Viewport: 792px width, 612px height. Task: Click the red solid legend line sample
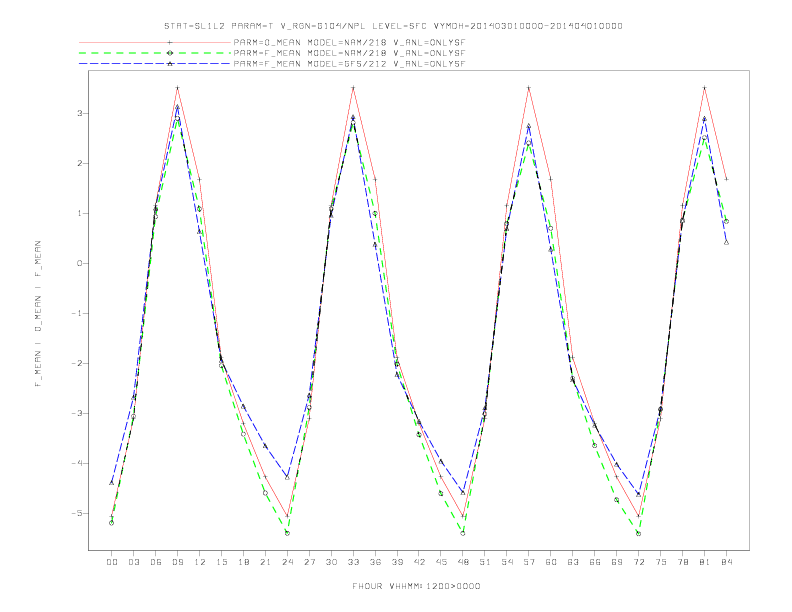(155, 42)
